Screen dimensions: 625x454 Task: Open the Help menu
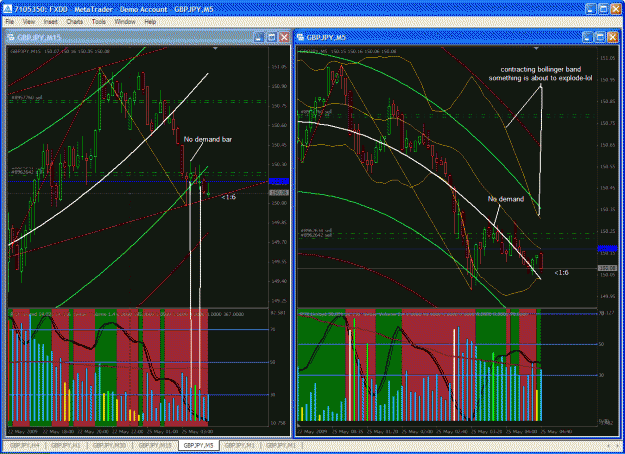150,22
